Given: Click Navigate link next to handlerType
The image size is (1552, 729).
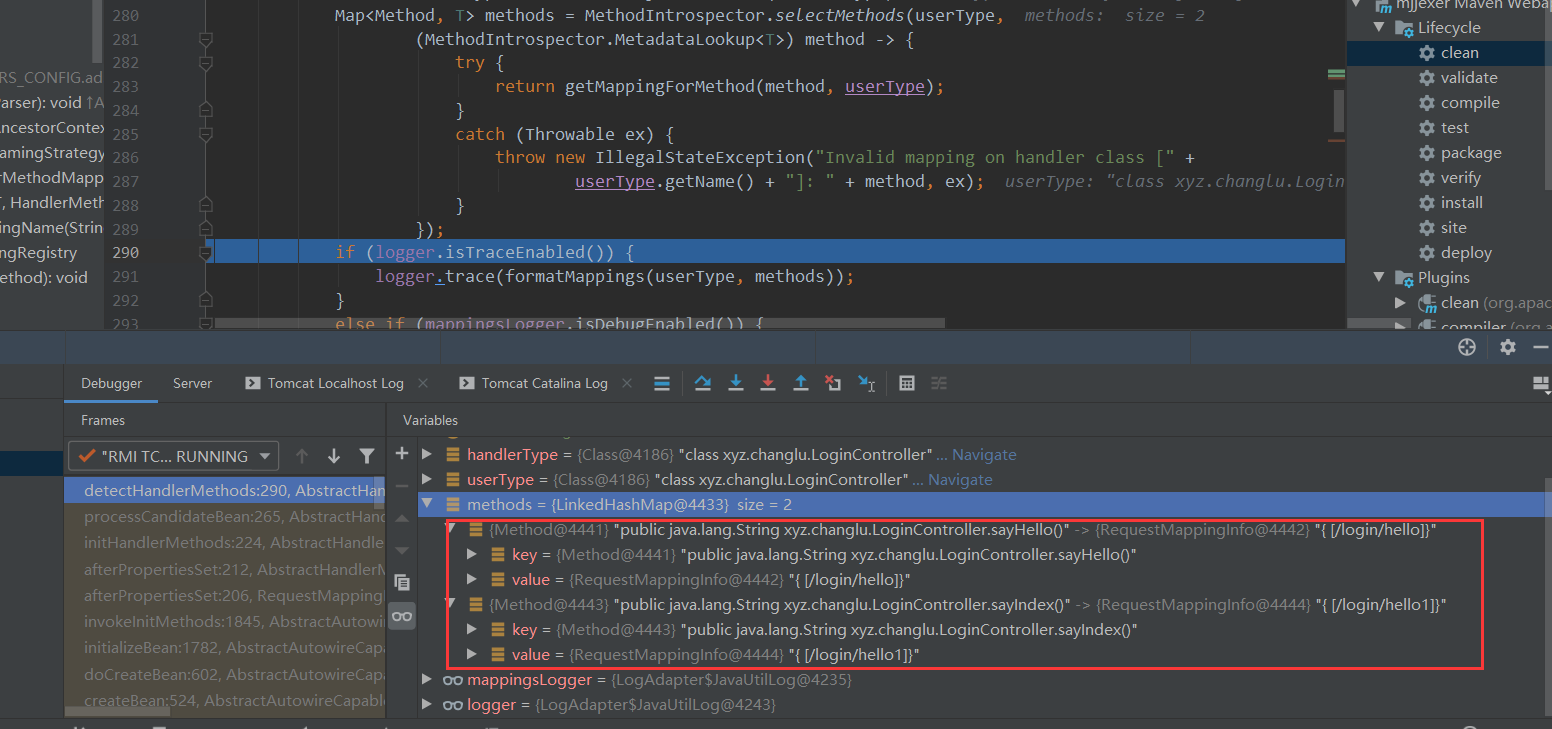Looking at the screenshot, I should point(984,454).
